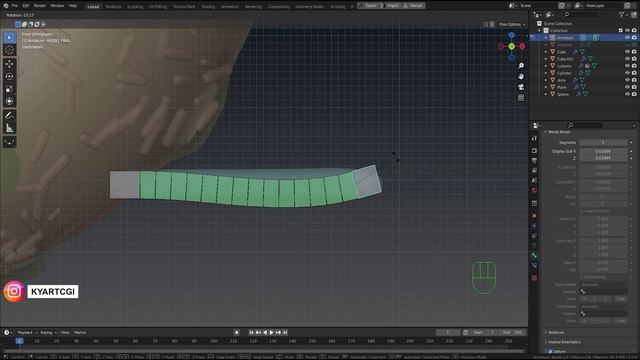Click the zoom magnifier viewport icon
The image size is (640, 360).
521,66
